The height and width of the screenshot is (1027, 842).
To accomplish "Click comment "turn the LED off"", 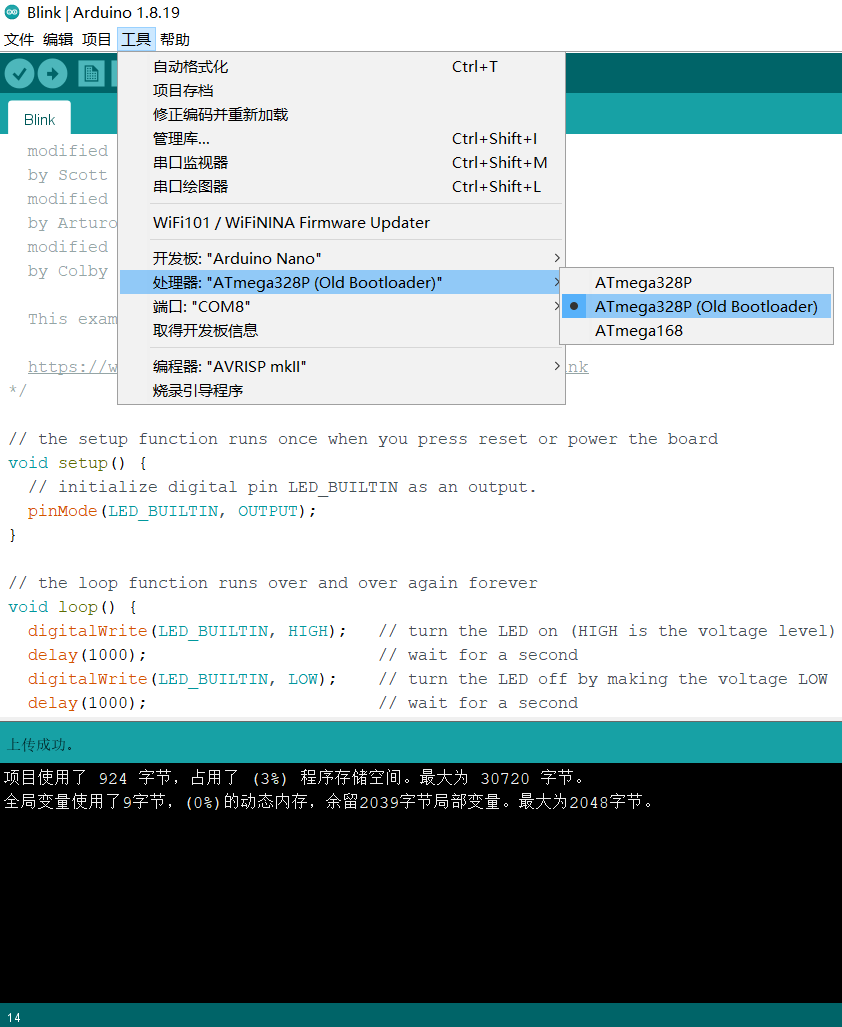I will click(603, 679).
